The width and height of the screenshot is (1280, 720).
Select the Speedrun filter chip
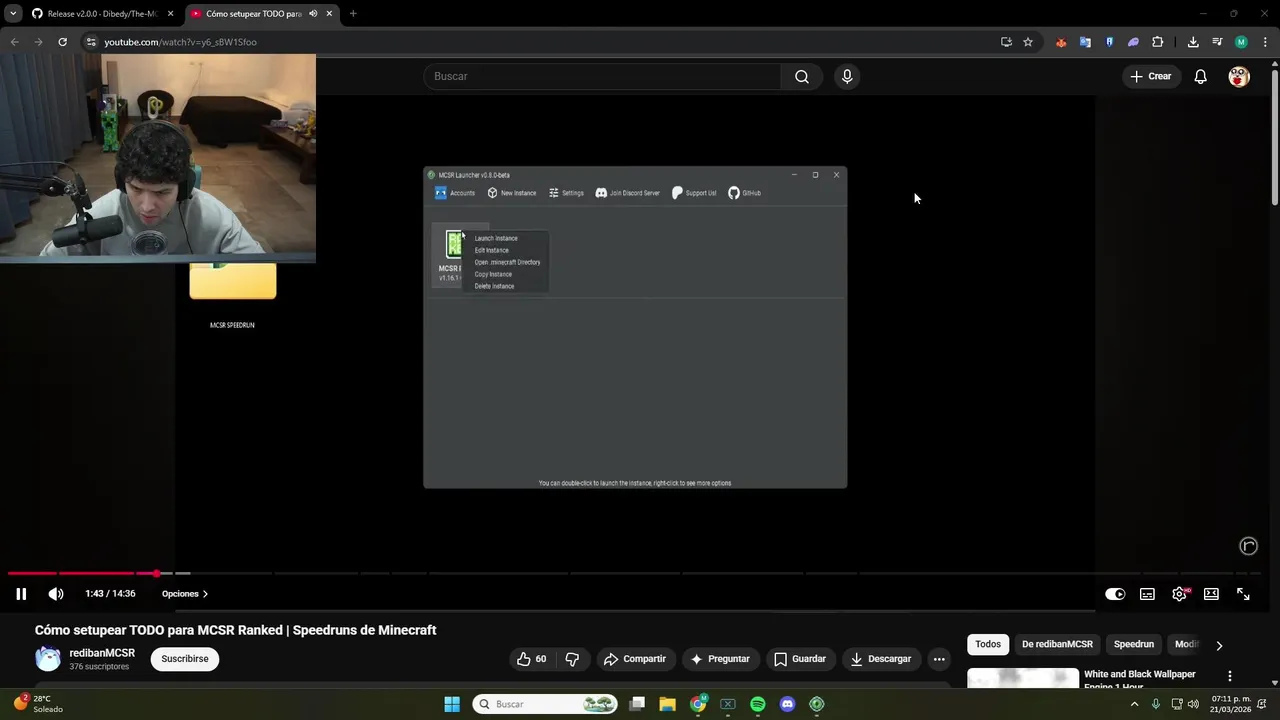click(x=1134, y=645)
